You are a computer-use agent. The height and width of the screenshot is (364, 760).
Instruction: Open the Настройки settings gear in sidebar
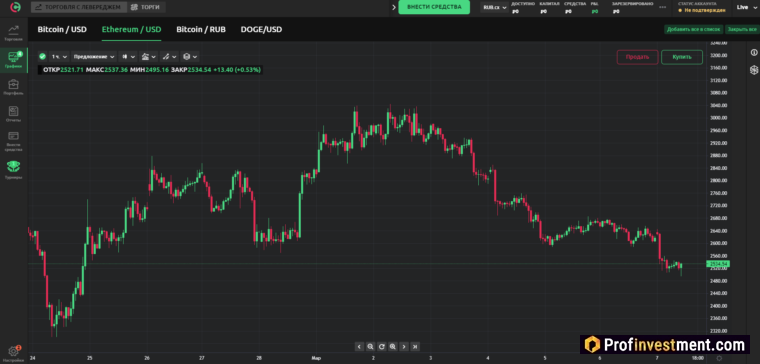14,353
